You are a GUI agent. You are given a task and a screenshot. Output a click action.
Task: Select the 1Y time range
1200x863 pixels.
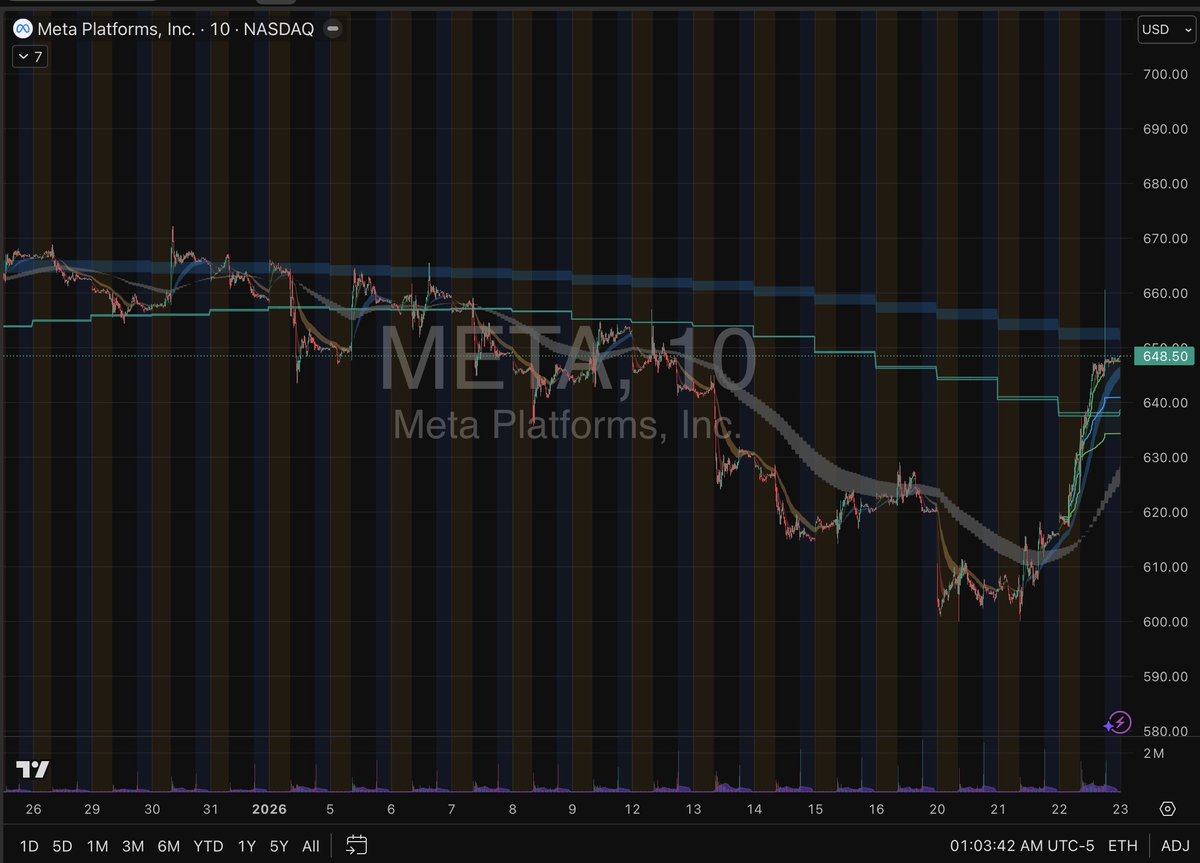coord(246,846)
